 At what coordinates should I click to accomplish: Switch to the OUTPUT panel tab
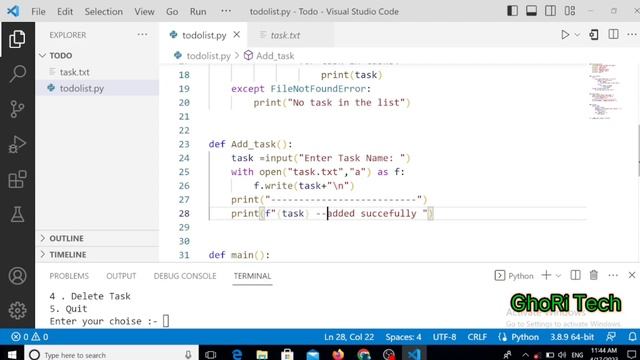121,276
